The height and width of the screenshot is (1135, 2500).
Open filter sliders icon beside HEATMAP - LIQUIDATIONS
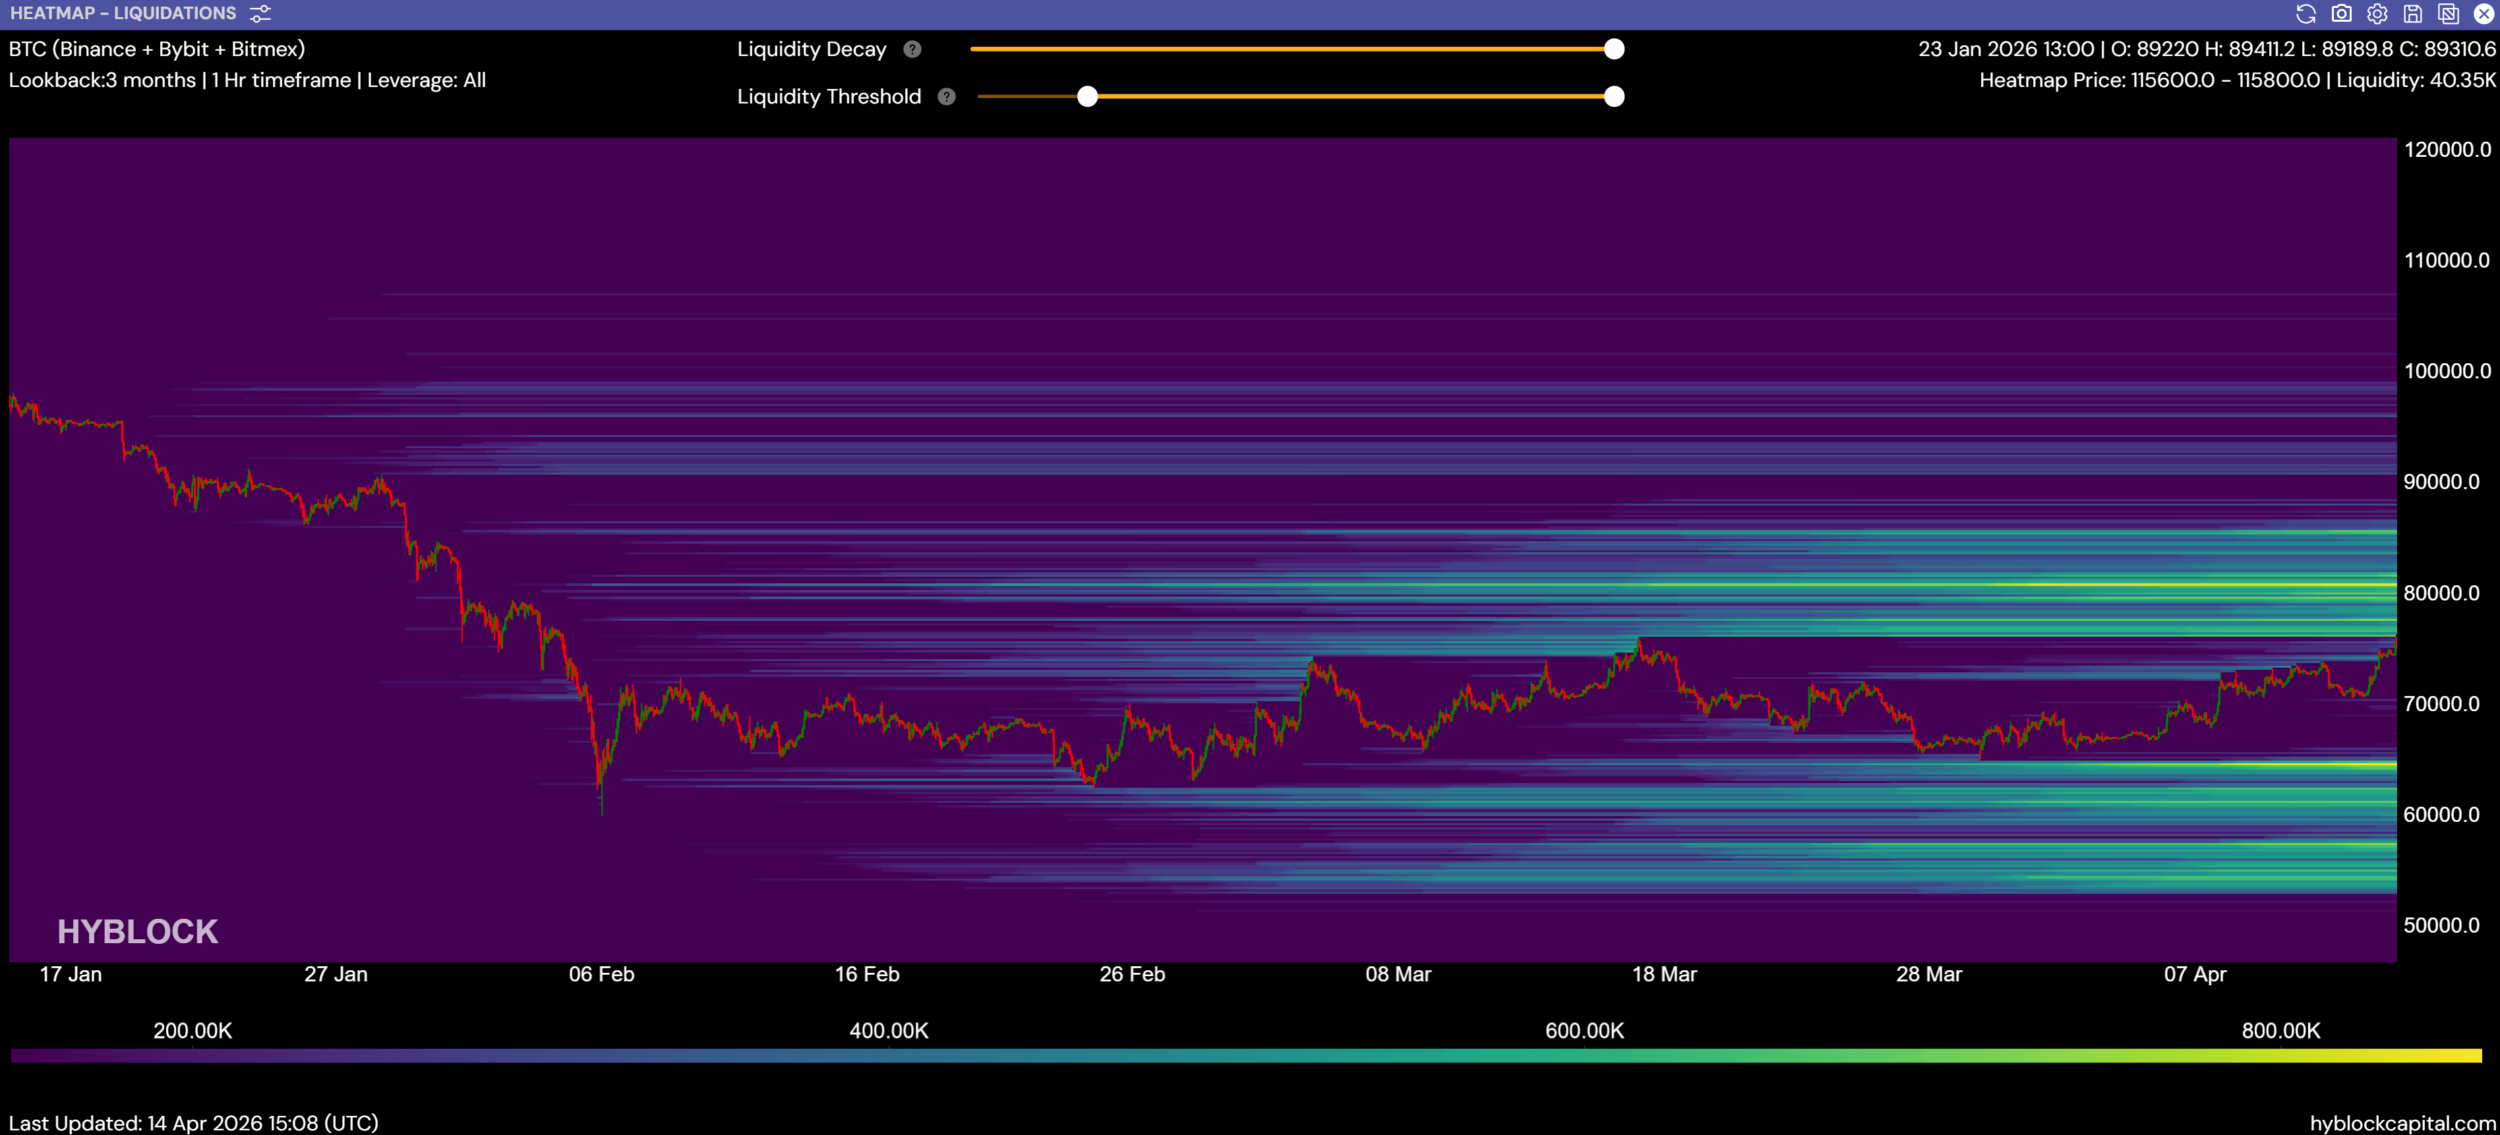[260, 14]
